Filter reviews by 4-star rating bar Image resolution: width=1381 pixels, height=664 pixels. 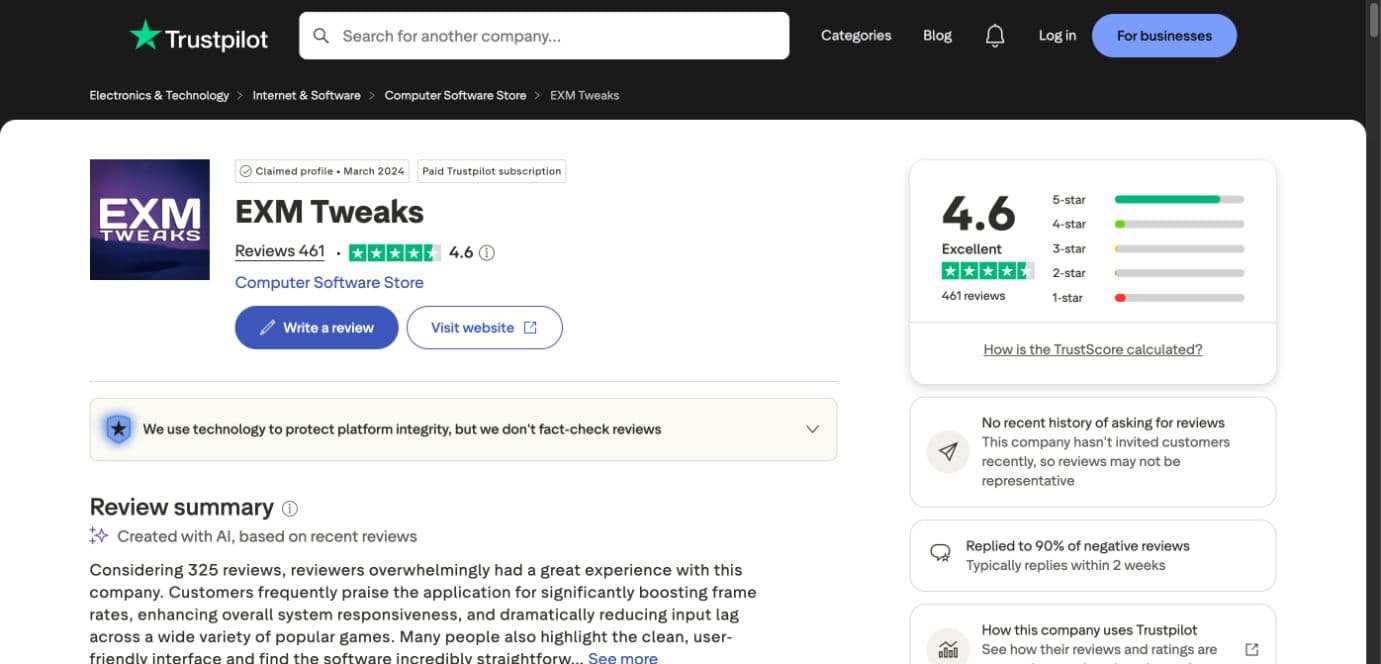tap(1179, 224)
